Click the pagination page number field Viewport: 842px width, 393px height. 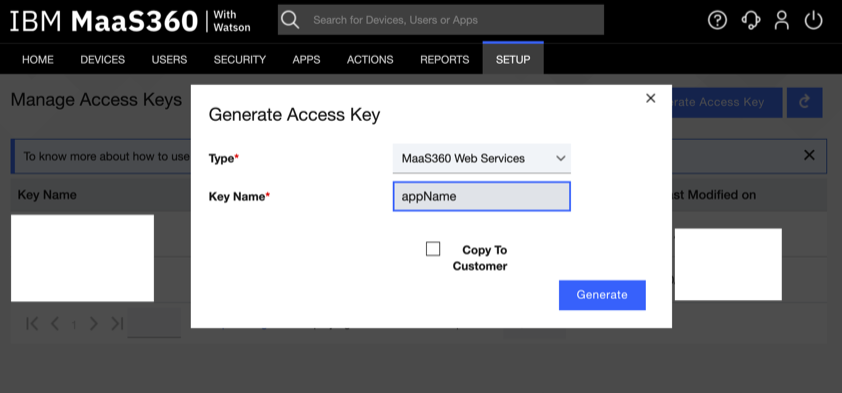click(154, 323)
